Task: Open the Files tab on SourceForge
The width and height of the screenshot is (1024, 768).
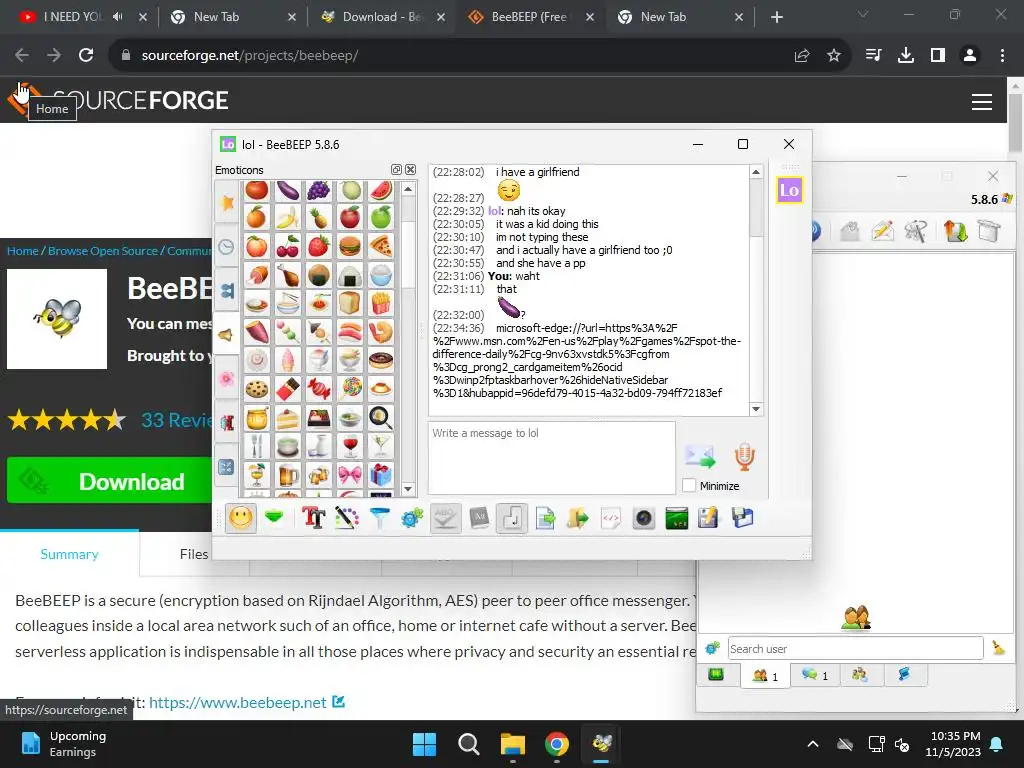Action: point(194,554)
